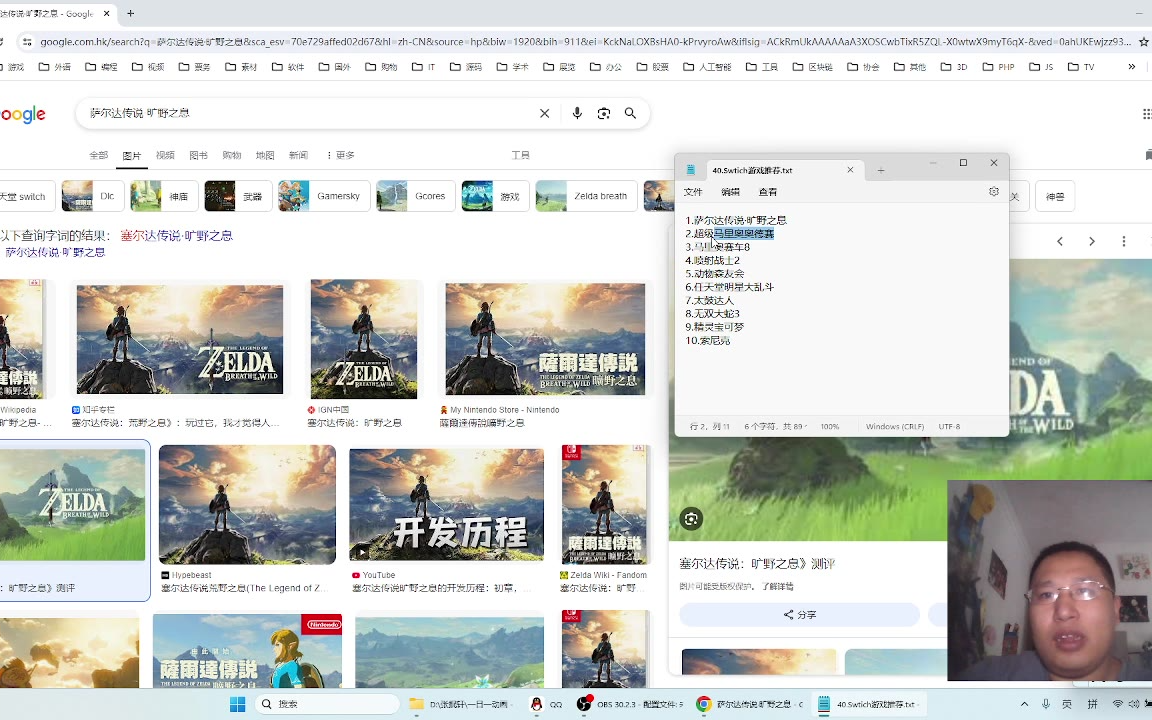Open the PHP bookmarks folder

pos(998,67)
